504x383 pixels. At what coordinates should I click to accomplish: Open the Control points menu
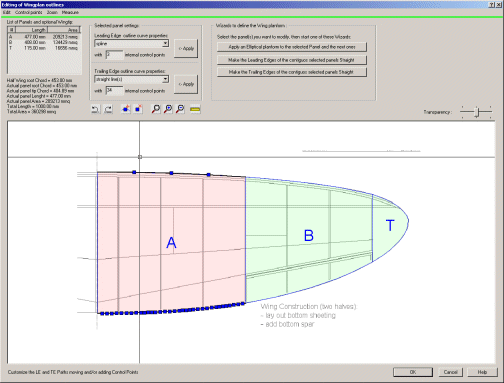[29, 12]
